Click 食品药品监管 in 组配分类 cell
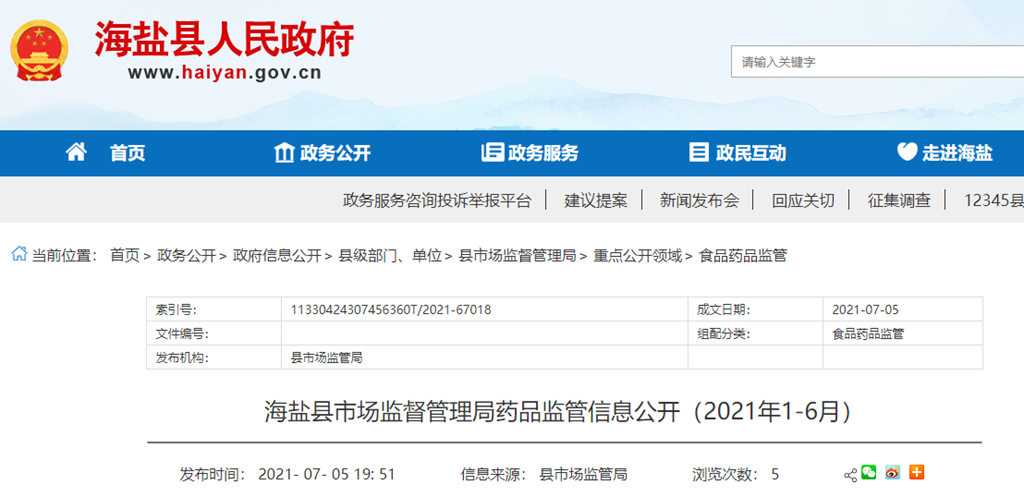1024x497 pixels. tap(868, 334)
